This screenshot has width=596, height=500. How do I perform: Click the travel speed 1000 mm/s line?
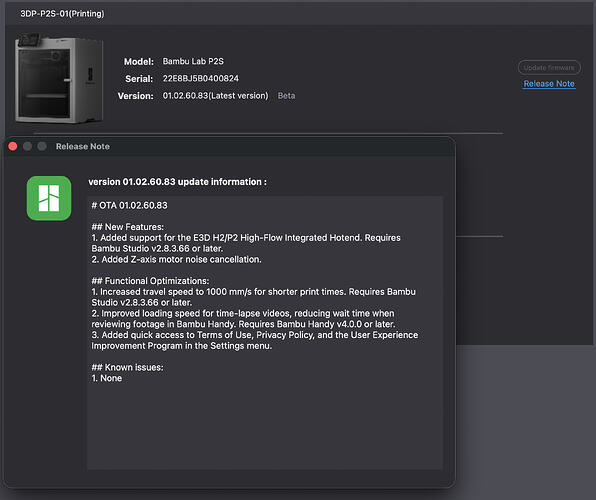pyautogui.click(x=254, y=297)
